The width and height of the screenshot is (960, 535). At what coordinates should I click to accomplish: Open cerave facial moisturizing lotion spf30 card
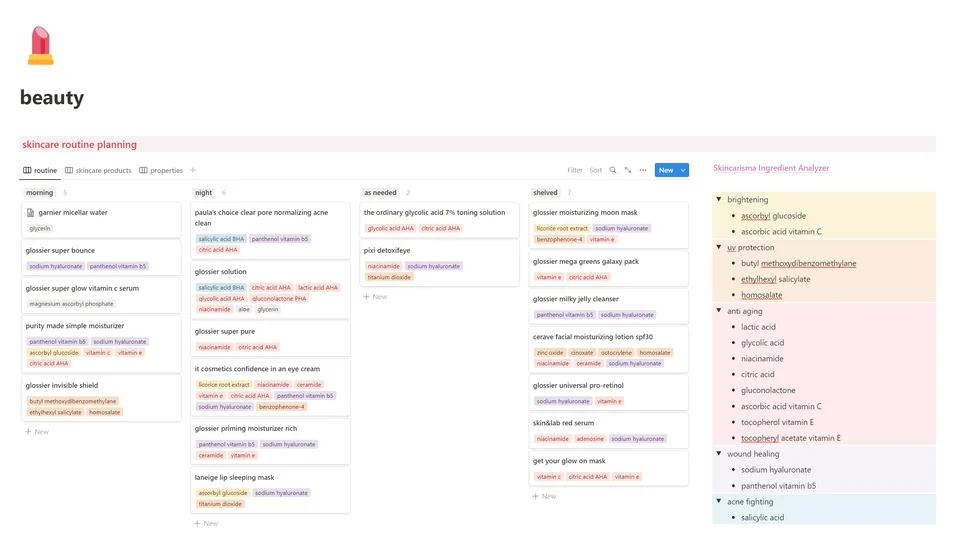pyautogui.click(x=609, y=350)
